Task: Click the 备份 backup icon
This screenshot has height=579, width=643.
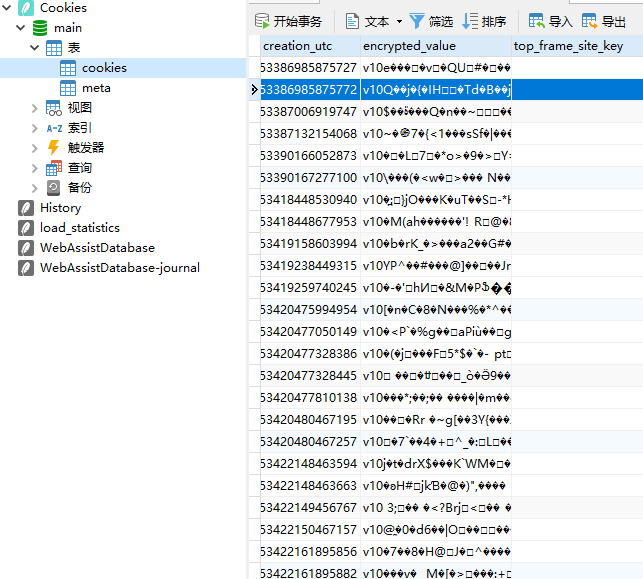Action: coord(53,188)
